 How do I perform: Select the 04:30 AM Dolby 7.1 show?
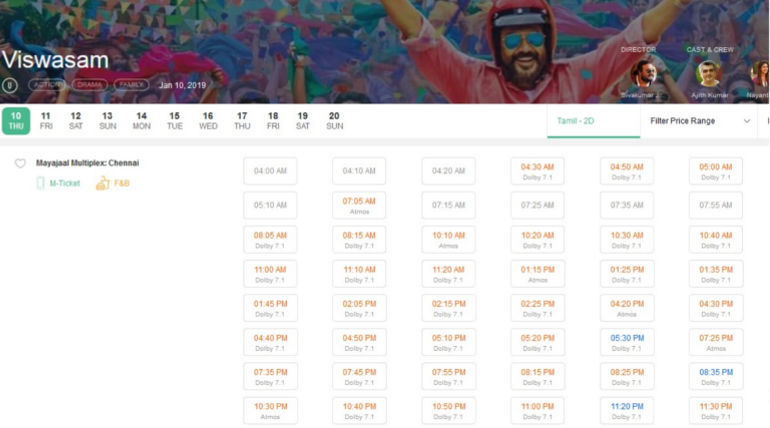click(538, 171)
